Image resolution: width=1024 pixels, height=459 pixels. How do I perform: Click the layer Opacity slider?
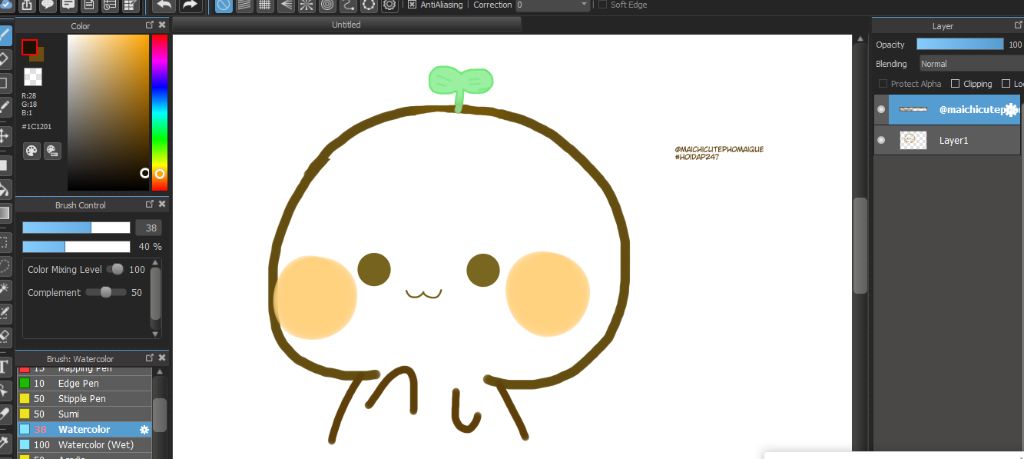(960, 44)
